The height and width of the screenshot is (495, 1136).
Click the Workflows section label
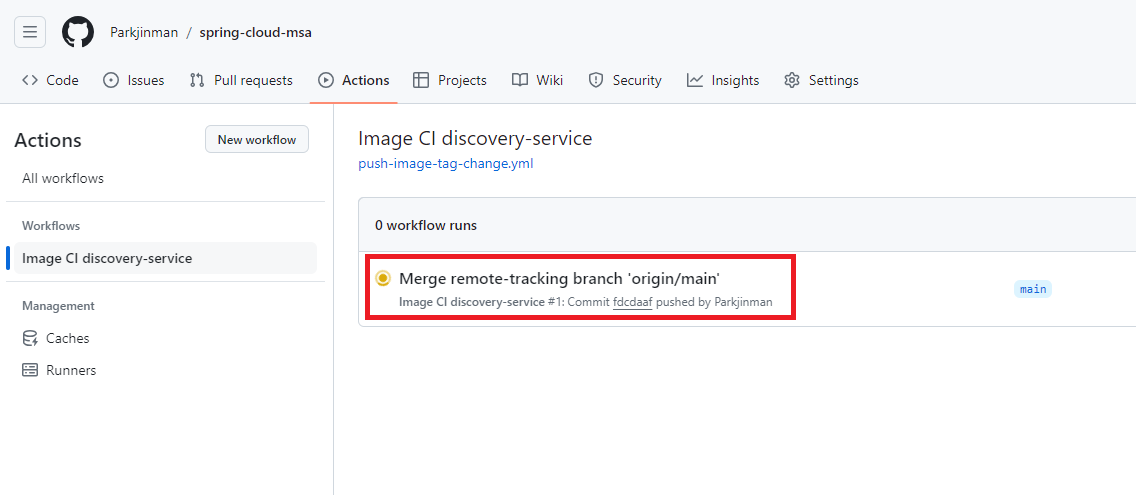[x=51, y=226]
